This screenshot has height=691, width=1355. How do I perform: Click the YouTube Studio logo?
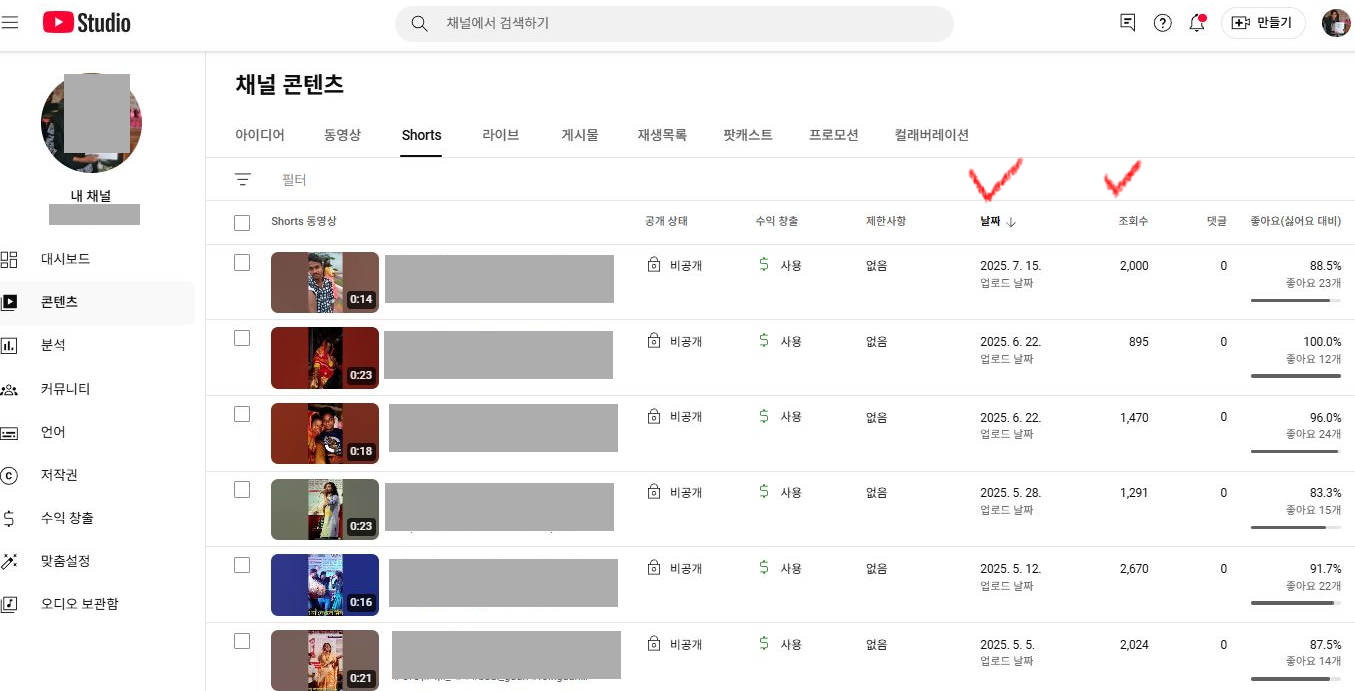coord(87,22)
